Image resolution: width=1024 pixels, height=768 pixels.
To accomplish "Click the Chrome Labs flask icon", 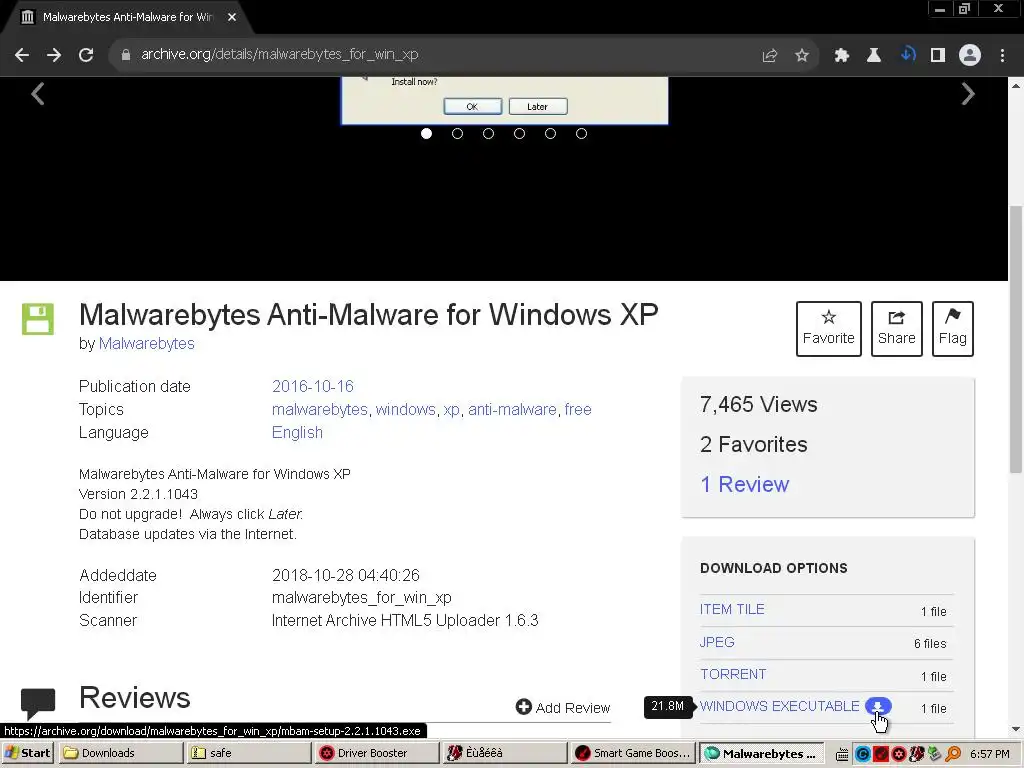I will 874,56.
